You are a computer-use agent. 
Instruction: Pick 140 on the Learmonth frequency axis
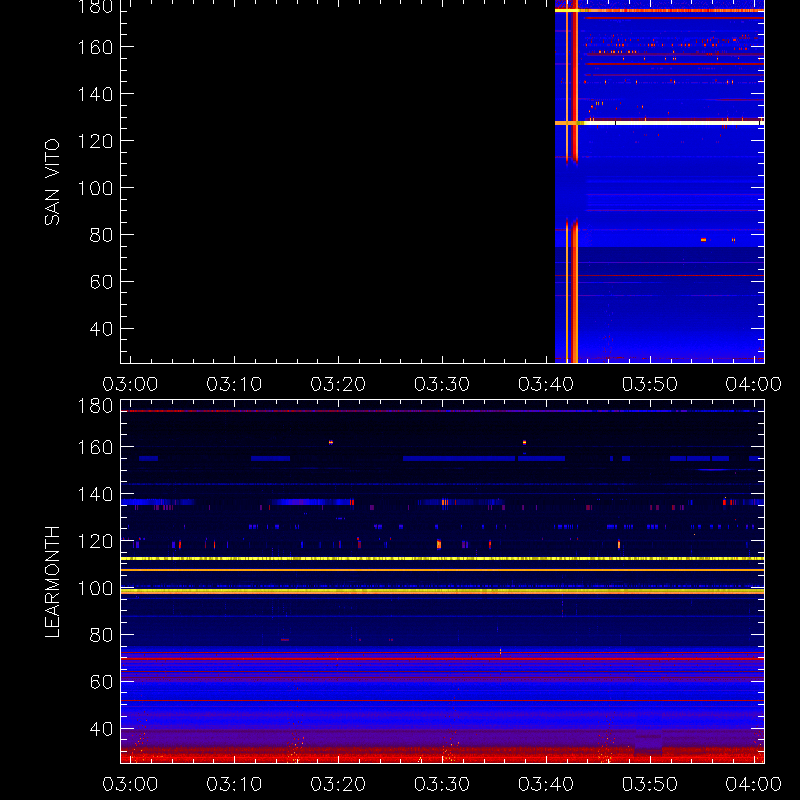(95, 494)
